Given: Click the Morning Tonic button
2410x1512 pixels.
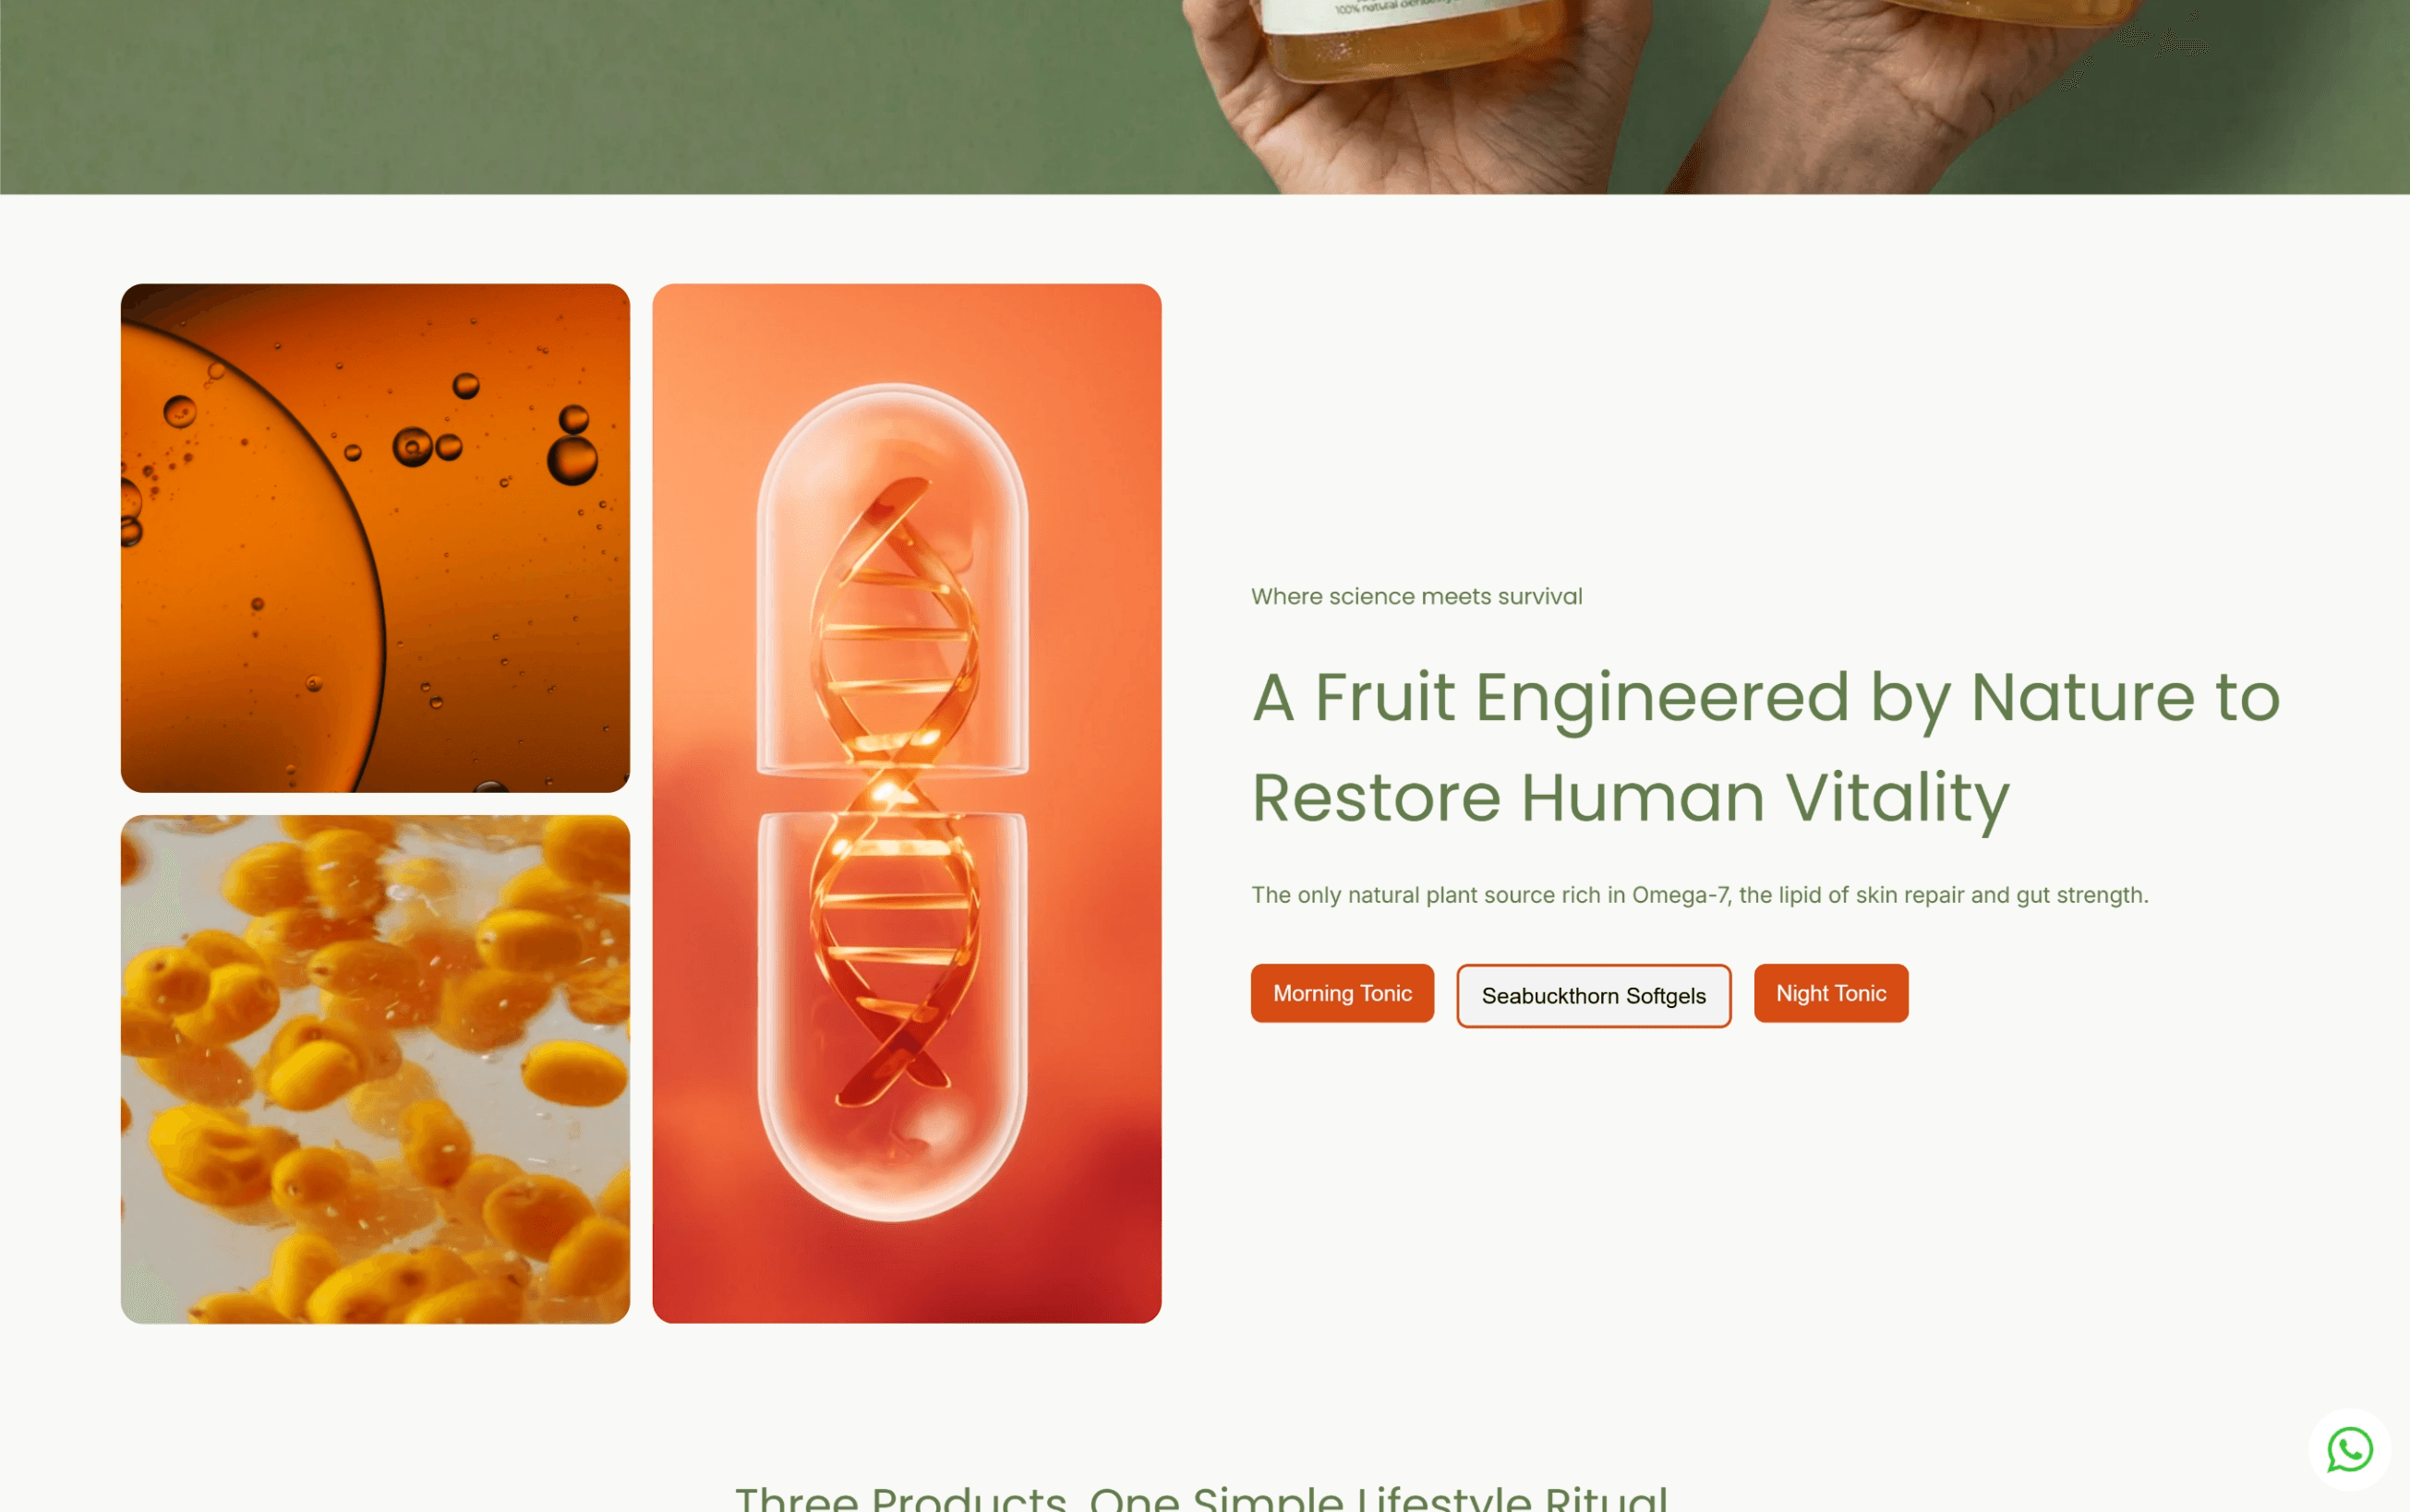Looking at the screenshot, I should (x=1342, y=993).
